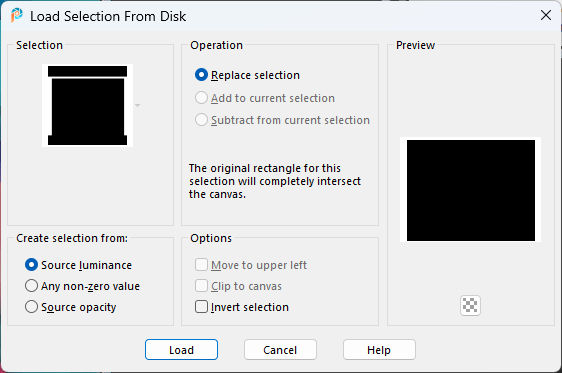Screen dimensions: 562x373
Task: Click the selection shape thumbnail
Action: (87, 105)
